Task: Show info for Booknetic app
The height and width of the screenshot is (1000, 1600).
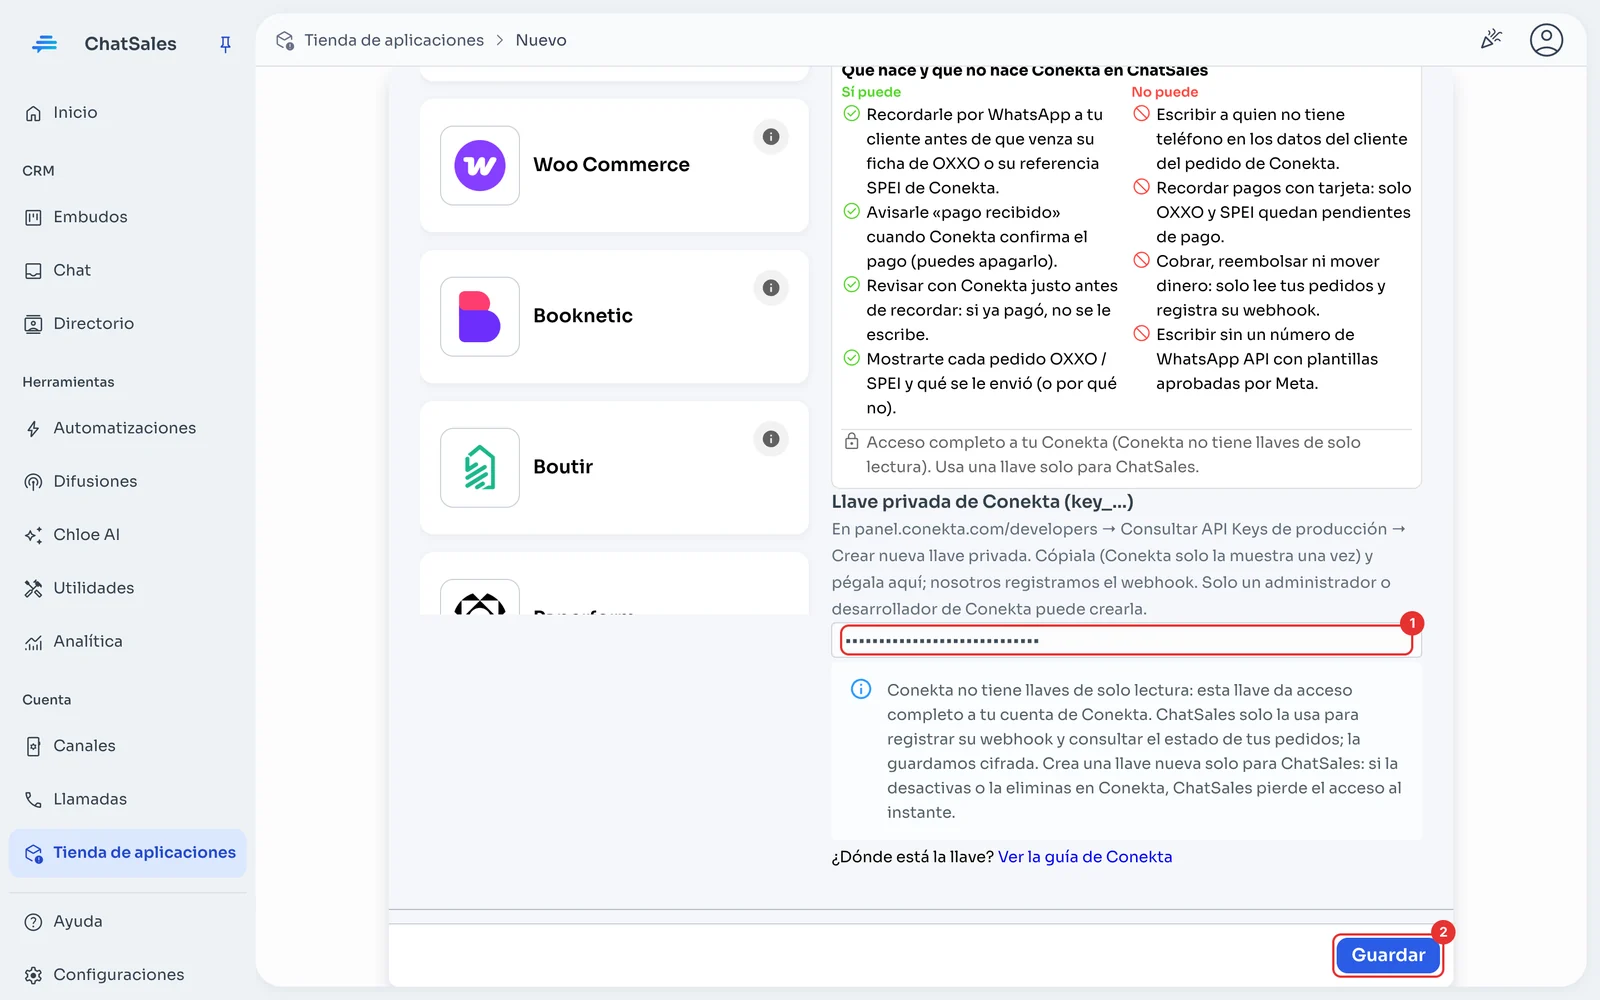Action: pos(771,288)
